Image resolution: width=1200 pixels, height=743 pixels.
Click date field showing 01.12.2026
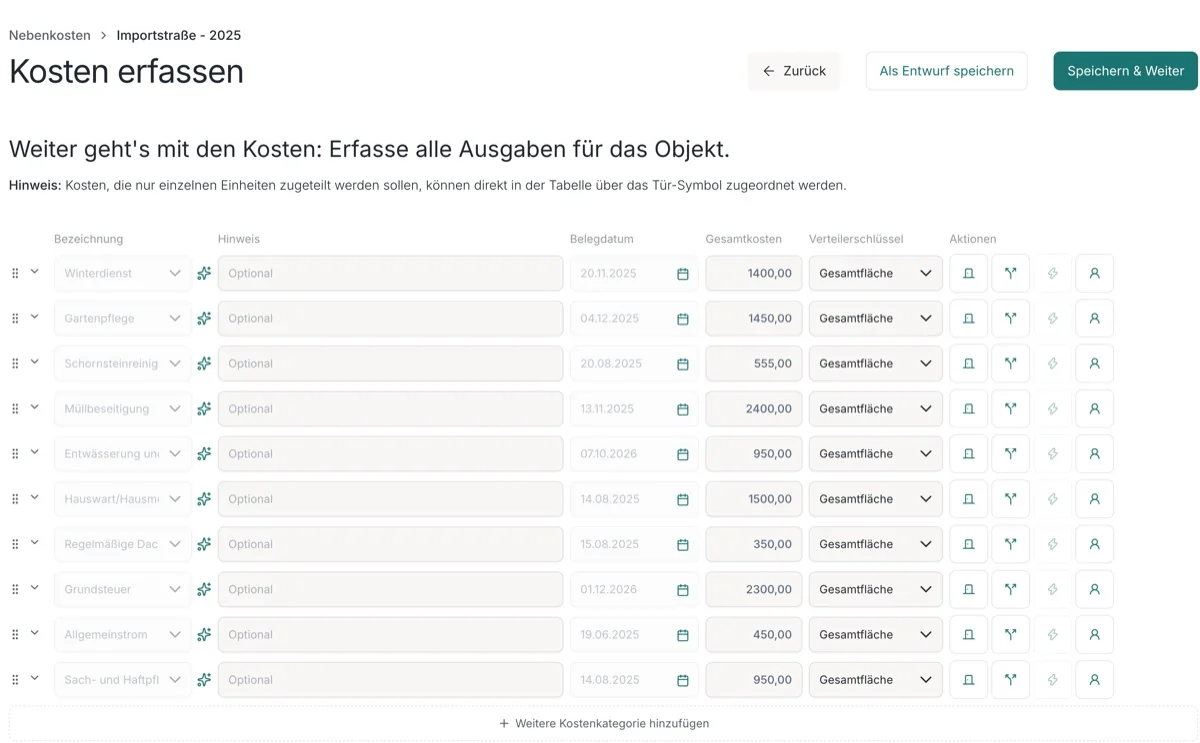(634, 589)
